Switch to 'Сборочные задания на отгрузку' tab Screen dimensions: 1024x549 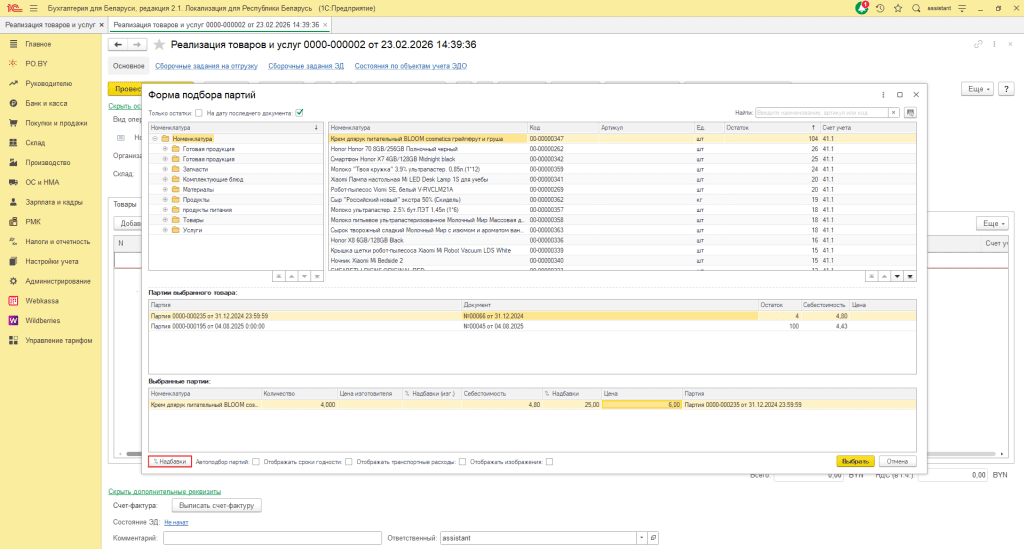coord(204,66)
